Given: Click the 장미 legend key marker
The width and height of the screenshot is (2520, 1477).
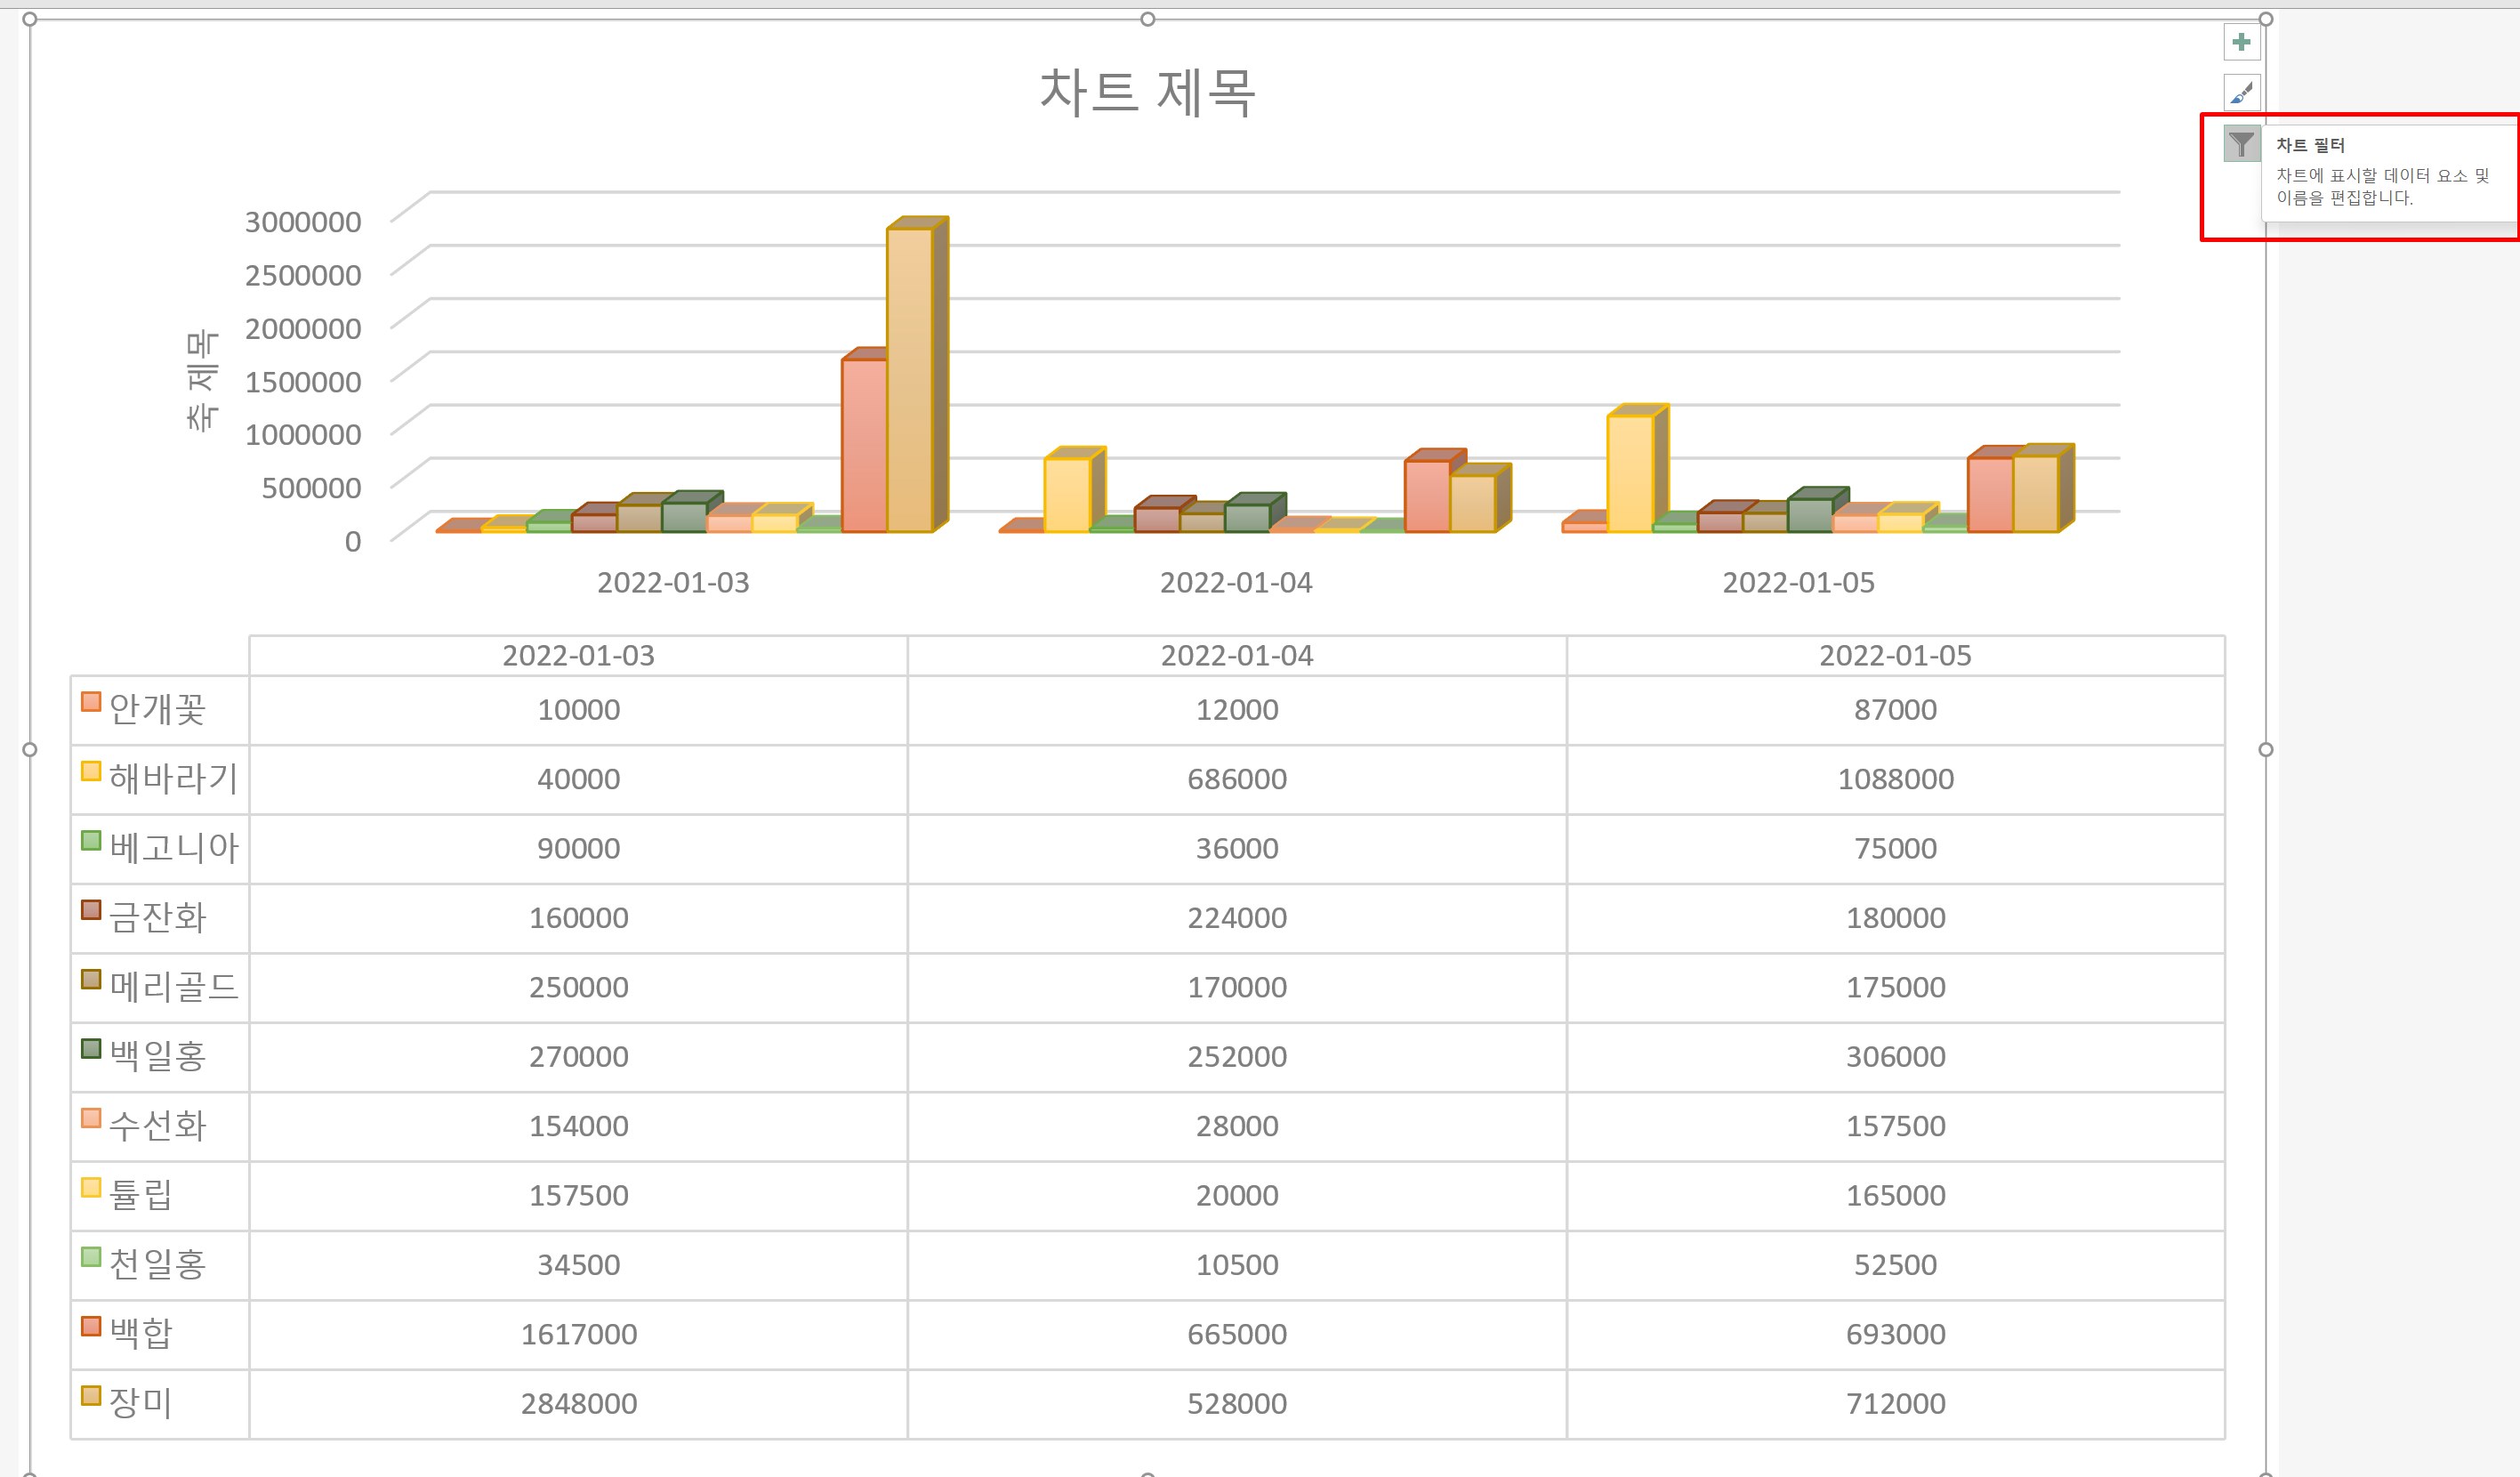Looking at the screenshot, I should coord(91,1395).
